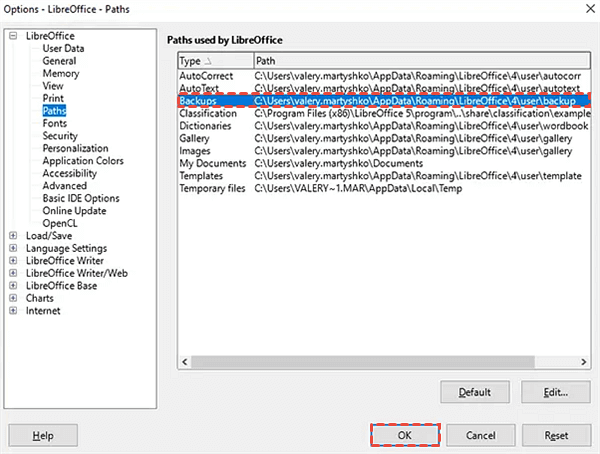Confirm settings with OK

(x=405, y=435)
